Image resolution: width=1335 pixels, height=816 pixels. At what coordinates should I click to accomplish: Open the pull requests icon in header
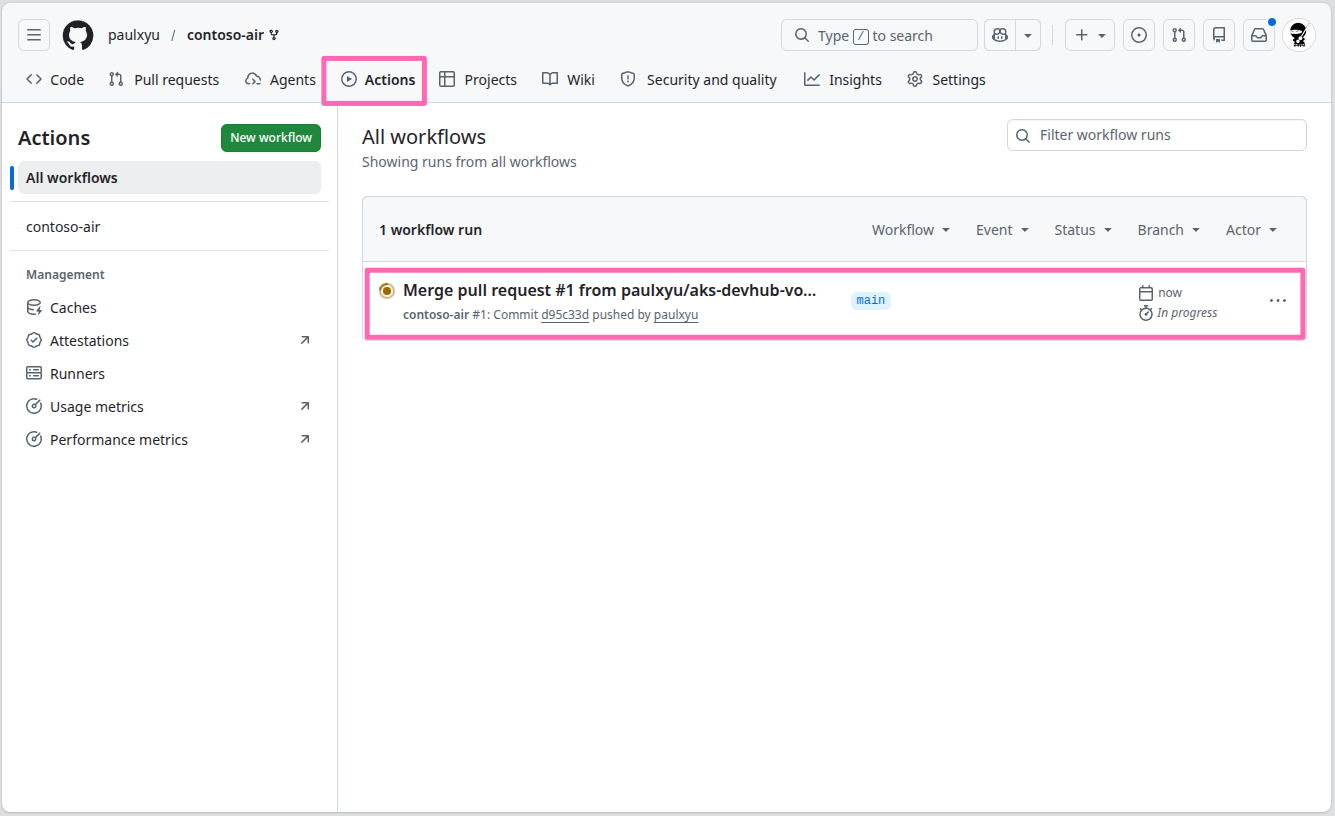coord(1179,35)
